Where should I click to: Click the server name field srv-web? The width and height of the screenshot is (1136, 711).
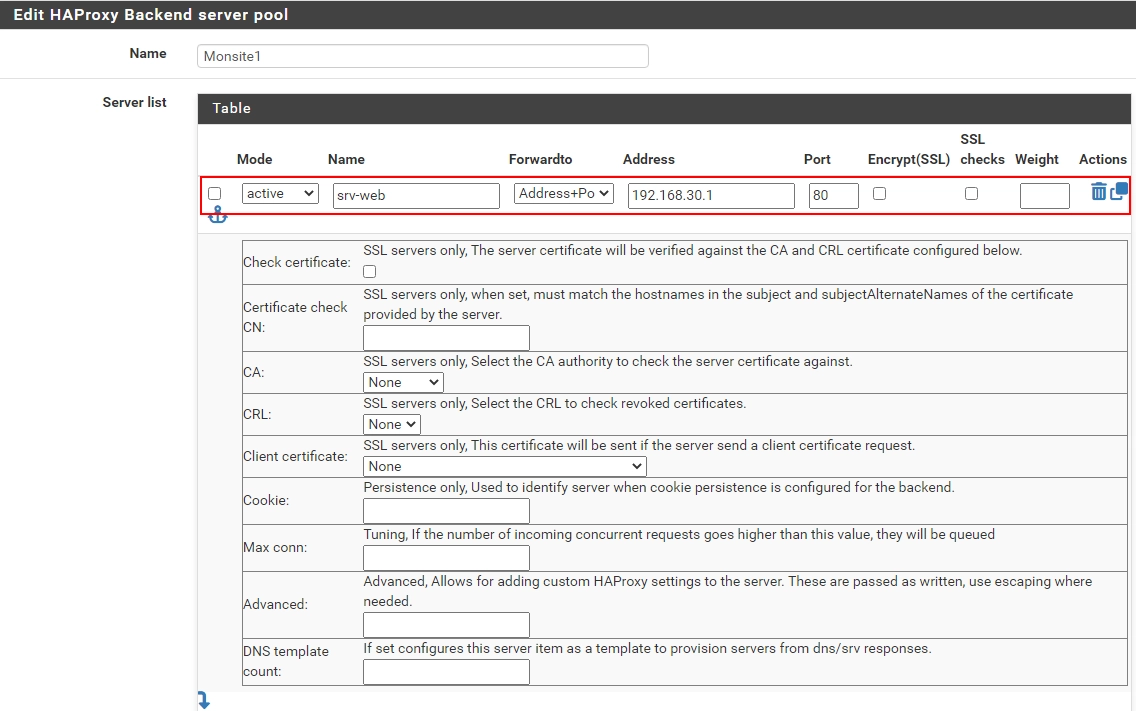(416, 196)
